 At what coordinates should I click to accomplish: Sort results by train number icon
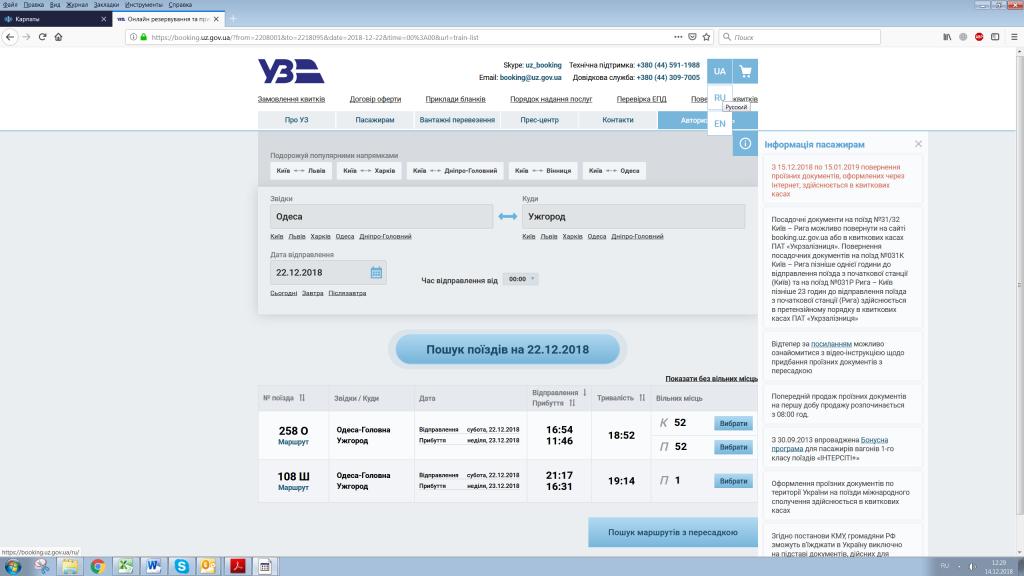click(302, 398)
